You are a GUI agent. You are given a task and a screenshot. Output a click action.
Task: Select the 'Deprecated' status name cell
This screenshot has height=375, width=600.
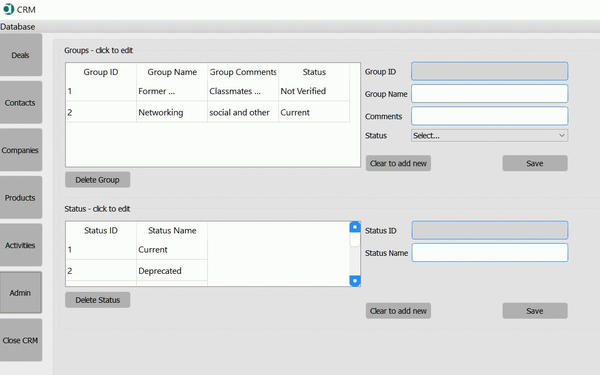coord(172,271)
